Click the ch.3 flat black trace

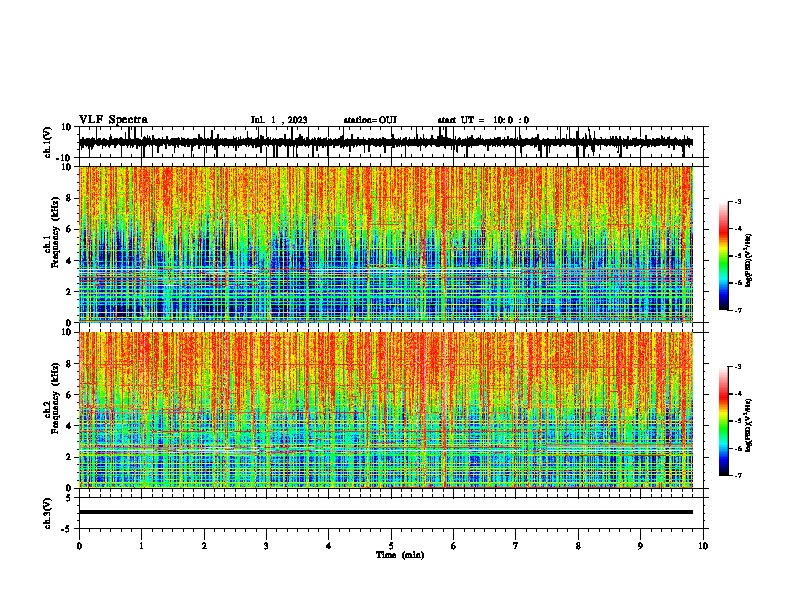tap(385, 512)
